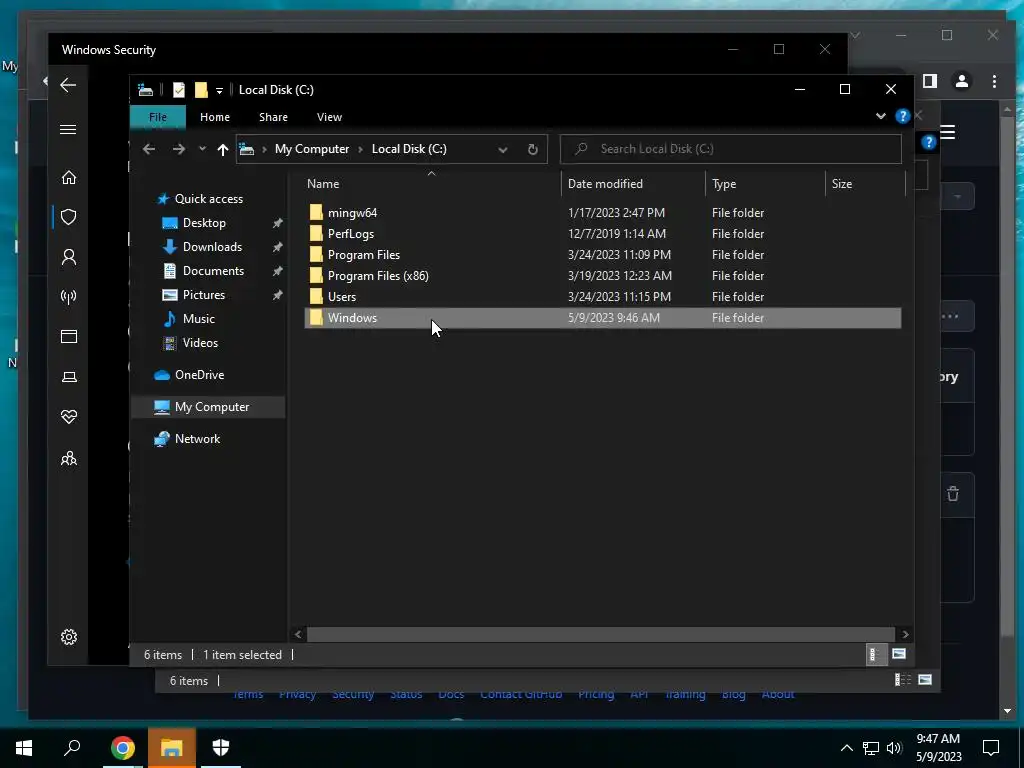This screenshot has height=768, width=1024.
Task: Open Chrome three-dot menu
Action: tap(994, 81)
